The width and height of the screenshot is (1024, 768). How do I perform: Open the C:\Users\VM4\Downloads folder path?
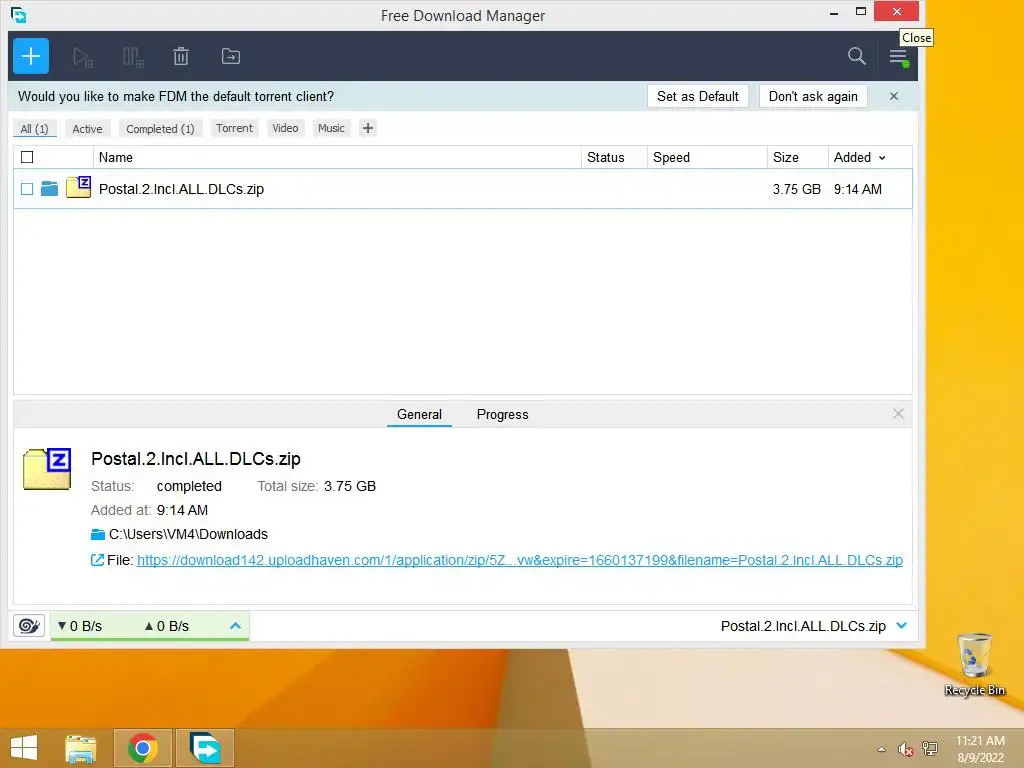[x=188, y=534]
